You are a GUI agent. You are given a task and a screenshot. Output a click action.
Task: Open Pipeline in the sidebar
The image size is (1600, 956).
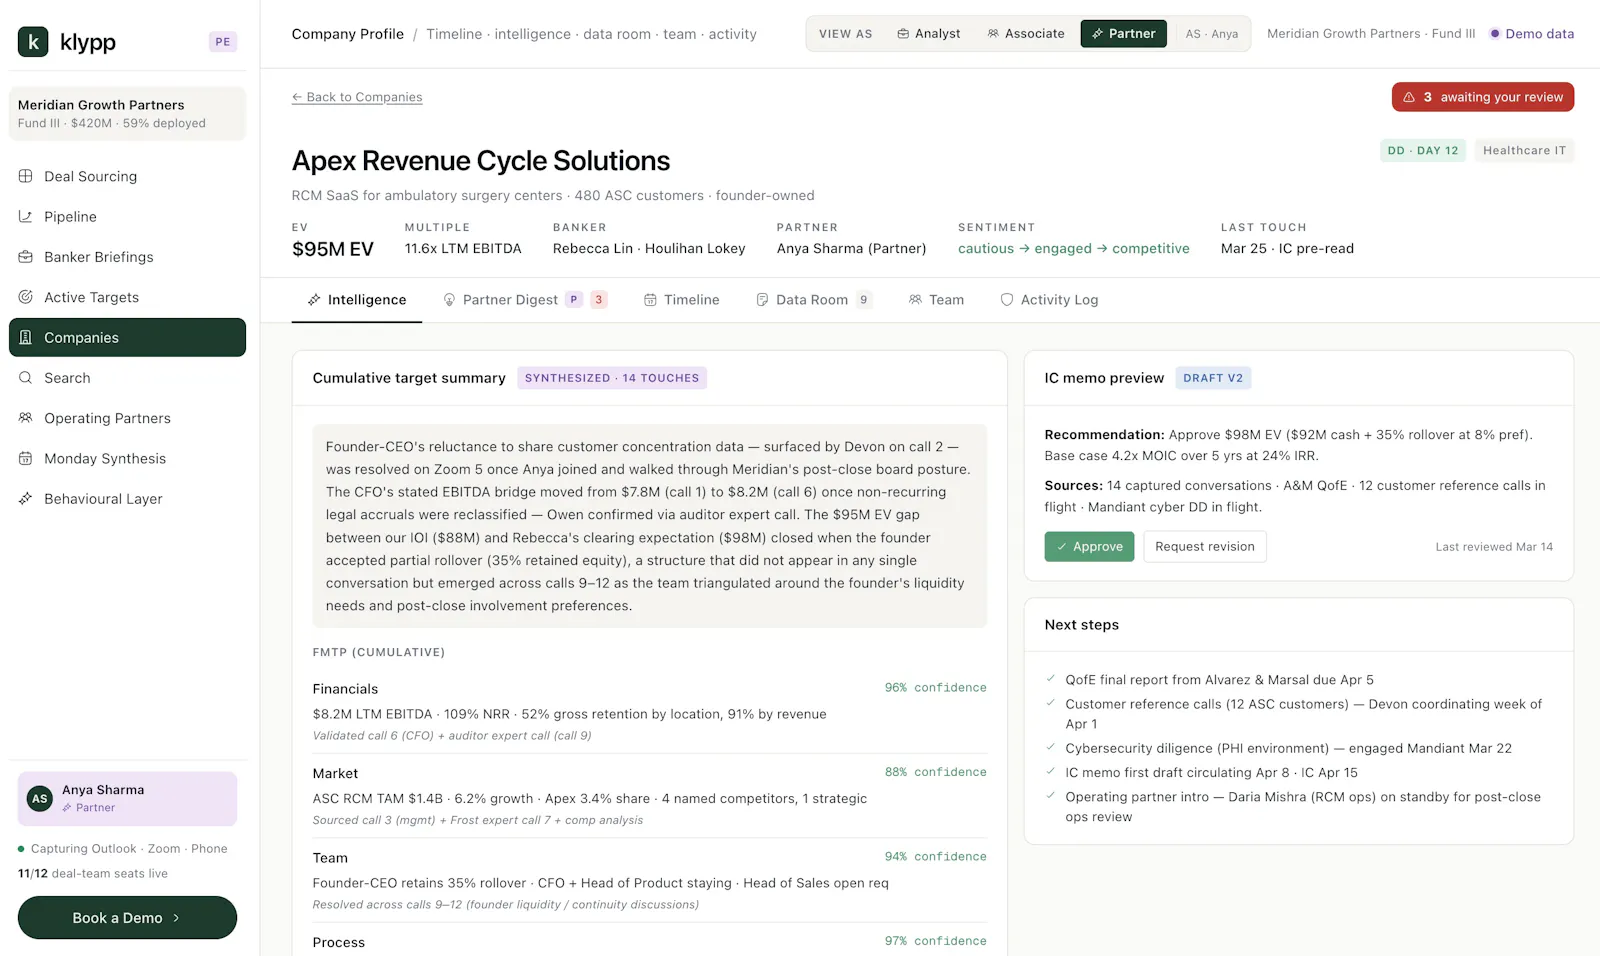pos(127,216)
